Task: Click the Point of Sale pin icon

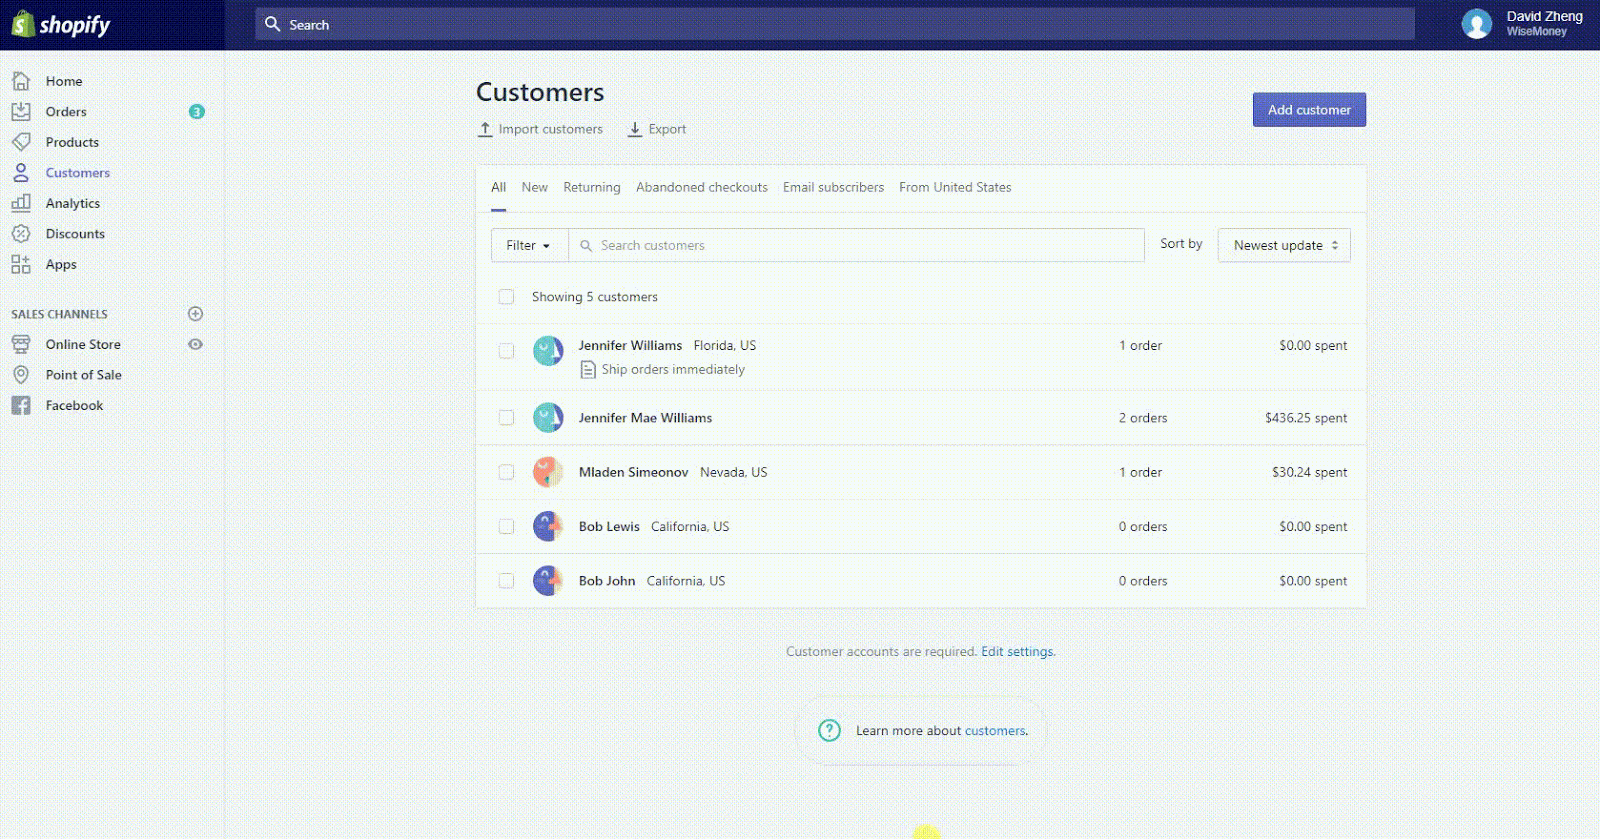Action: tap(21, 375)
